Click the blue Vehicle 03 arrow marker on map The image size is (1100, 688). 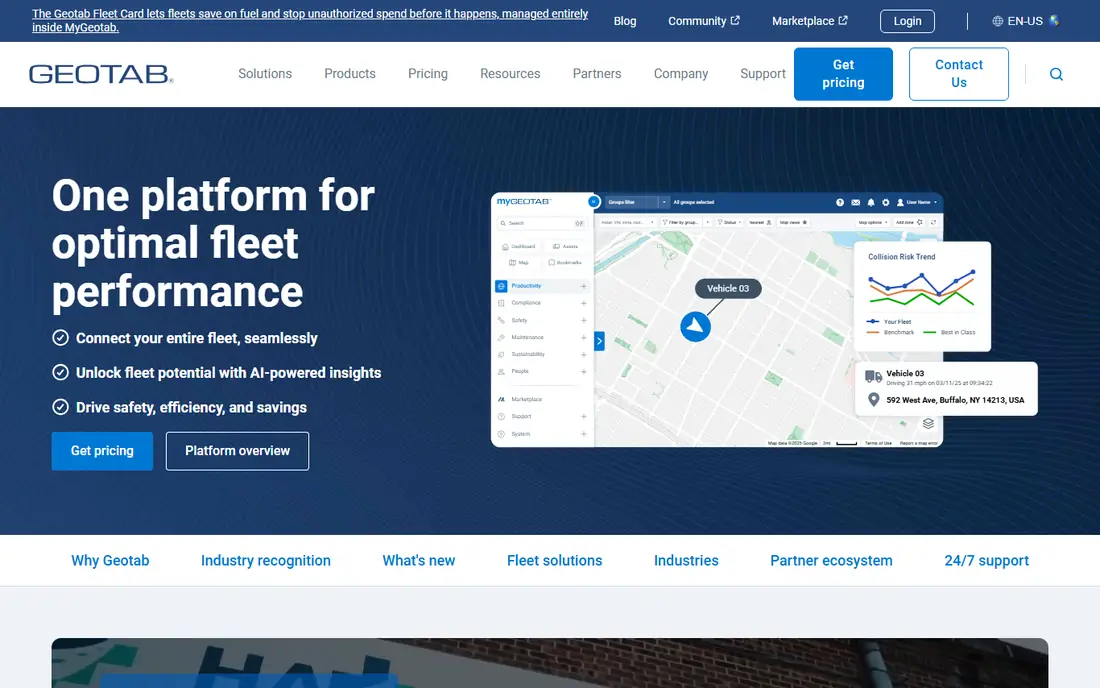click(x=695, y=327)
